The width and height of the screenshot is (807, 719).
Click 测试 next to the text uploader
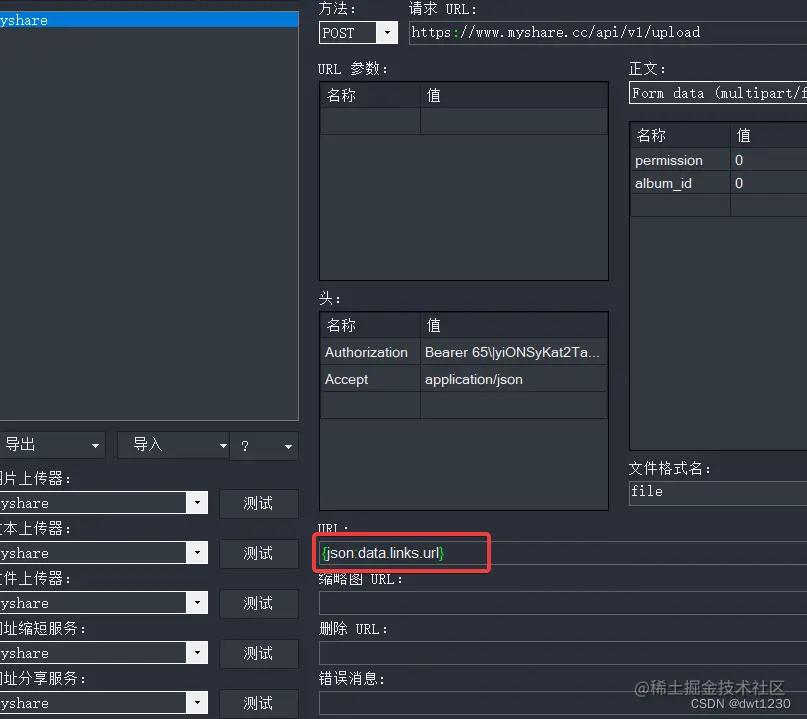tap(258, 553)
